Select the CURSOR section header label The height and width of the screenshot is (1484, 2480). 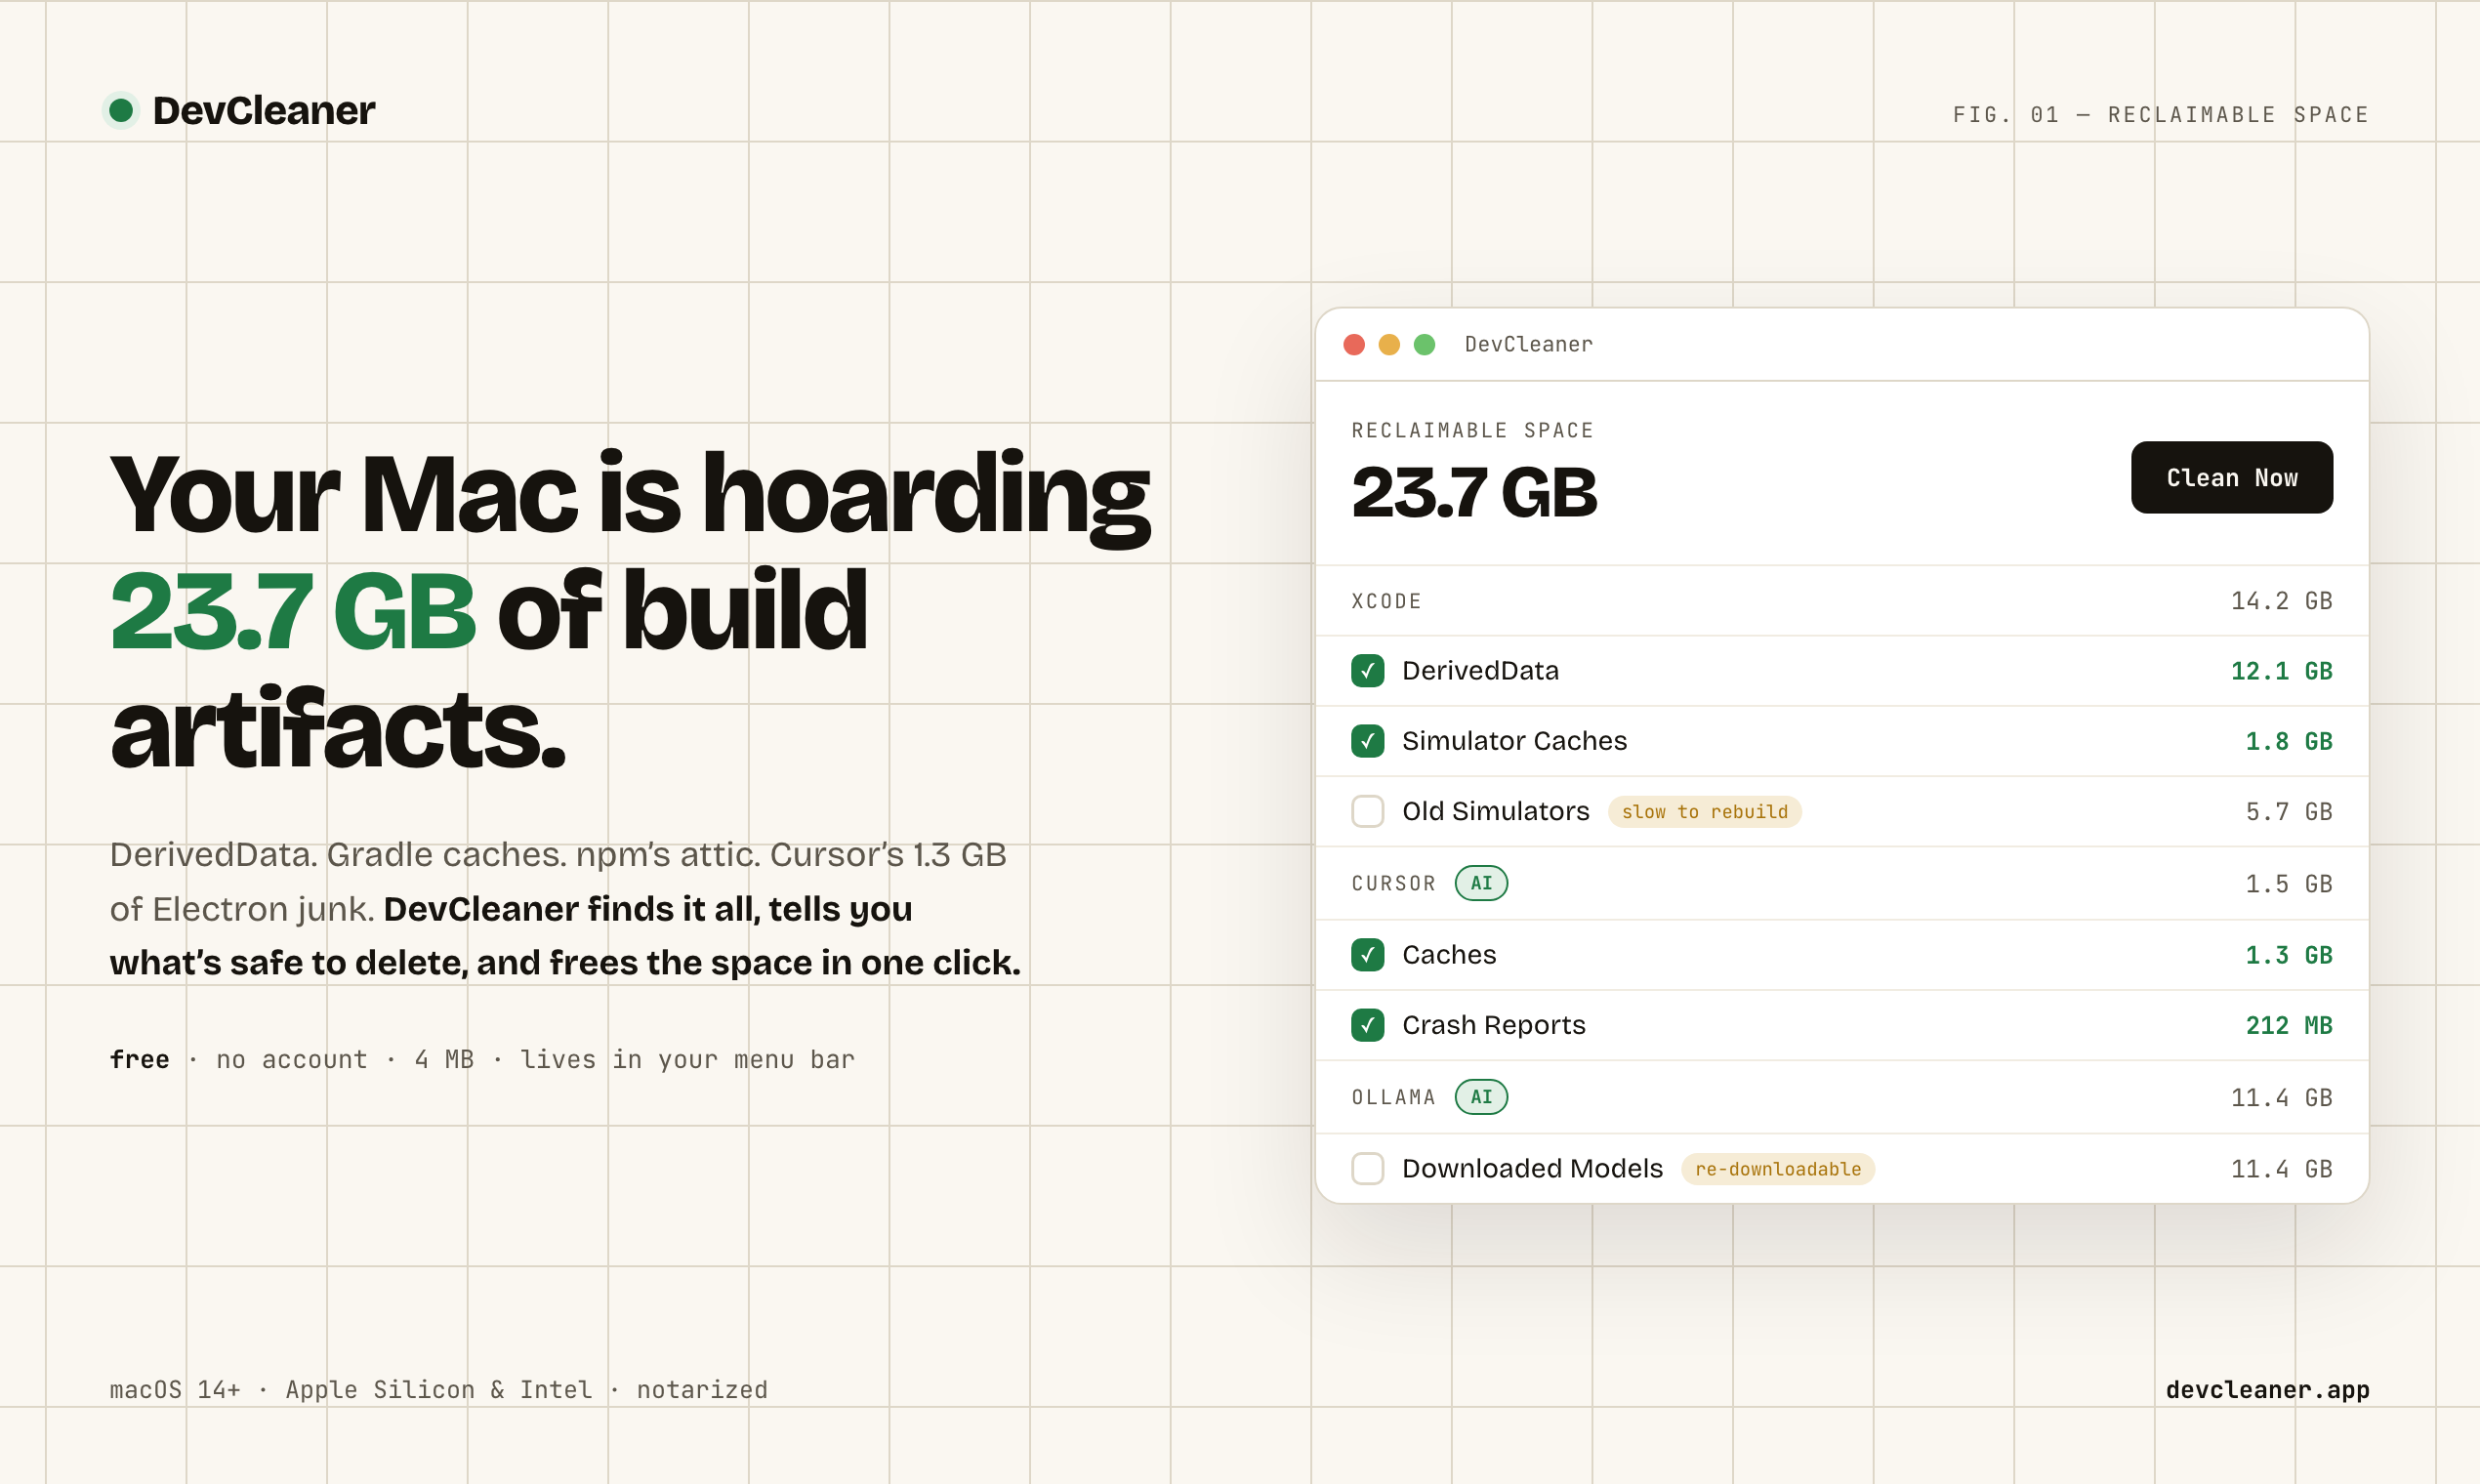pos(1393,884)
